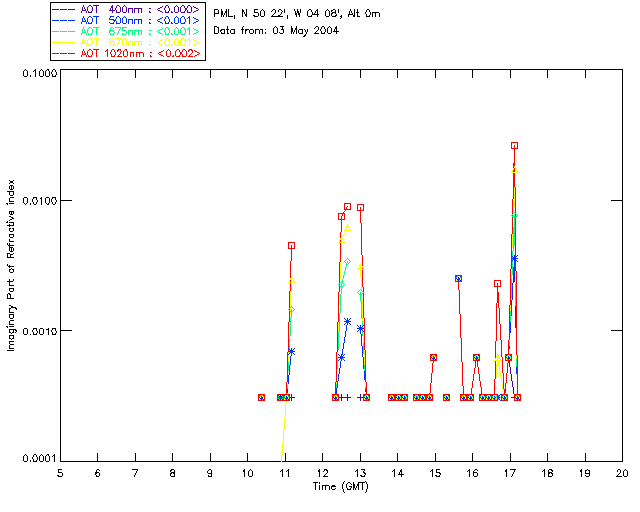Click x-axis tick label 19

tap(585, 473)
